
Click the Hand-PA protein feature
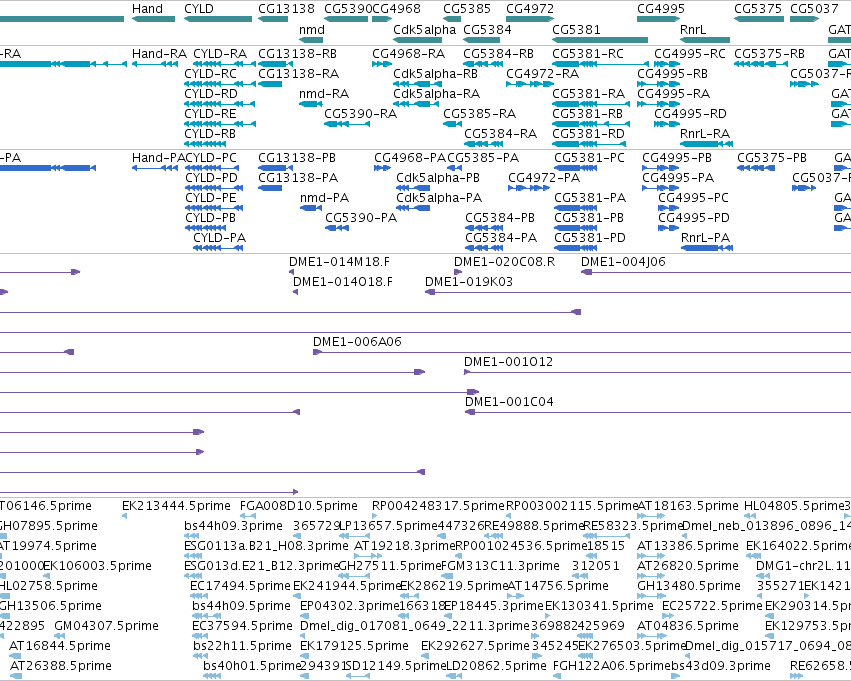[x=155, y=168]
